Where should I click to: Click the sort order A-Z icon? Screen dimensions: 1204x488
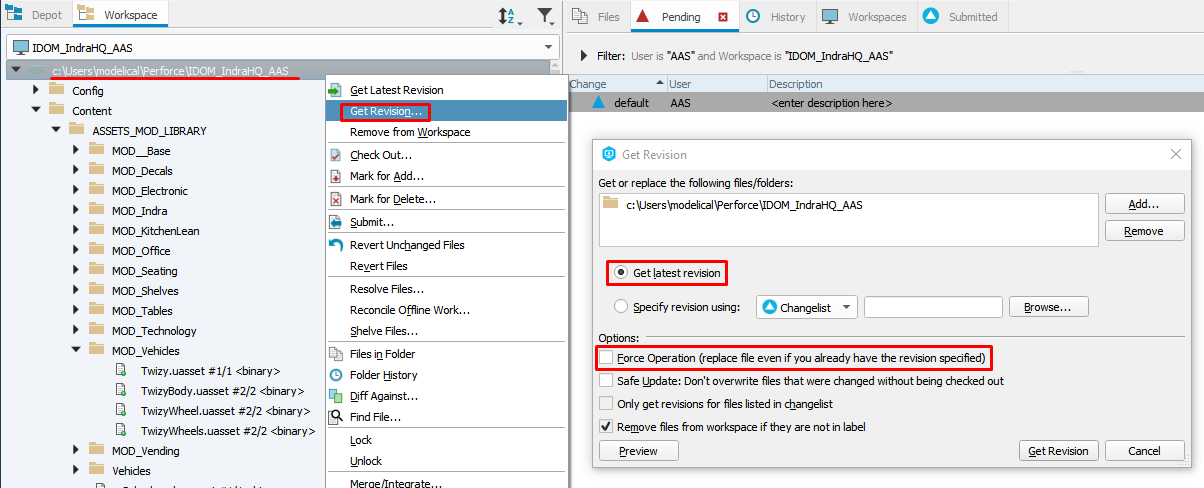508,16
